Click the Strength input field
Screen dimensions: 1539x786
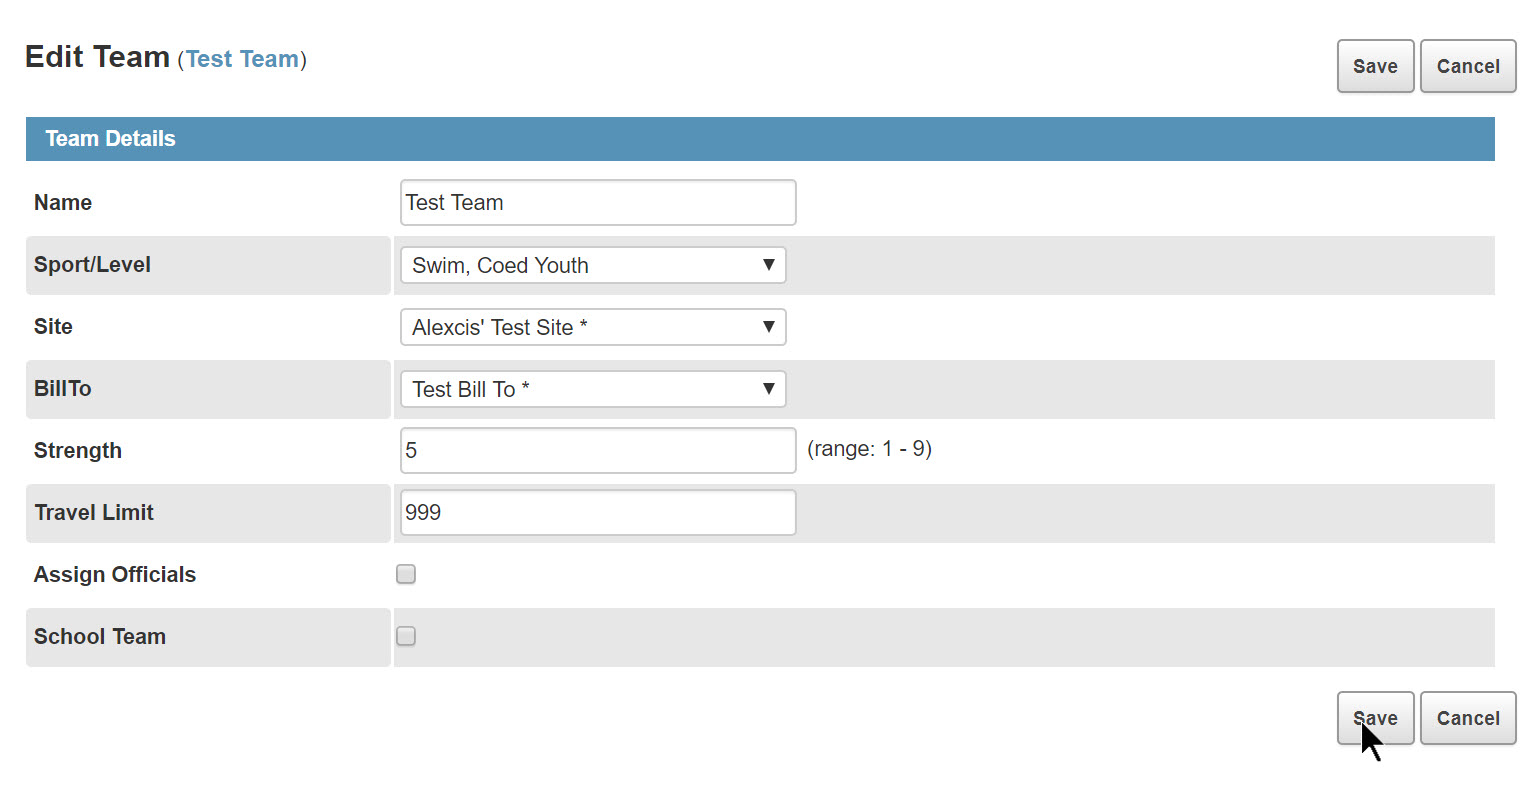pyautogui.click(x=597, y=451)
